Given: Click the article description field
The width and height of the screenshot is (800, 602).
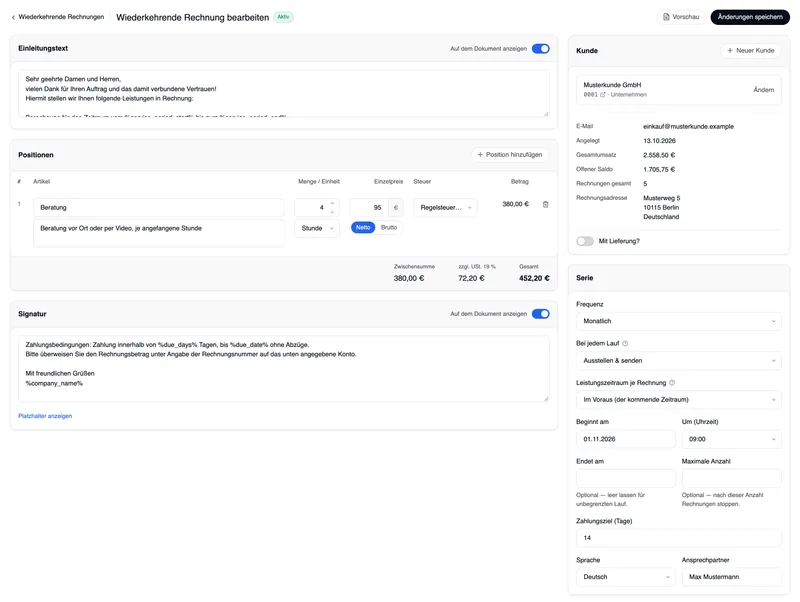Looking at the screenshot, I should click(159, 233).
